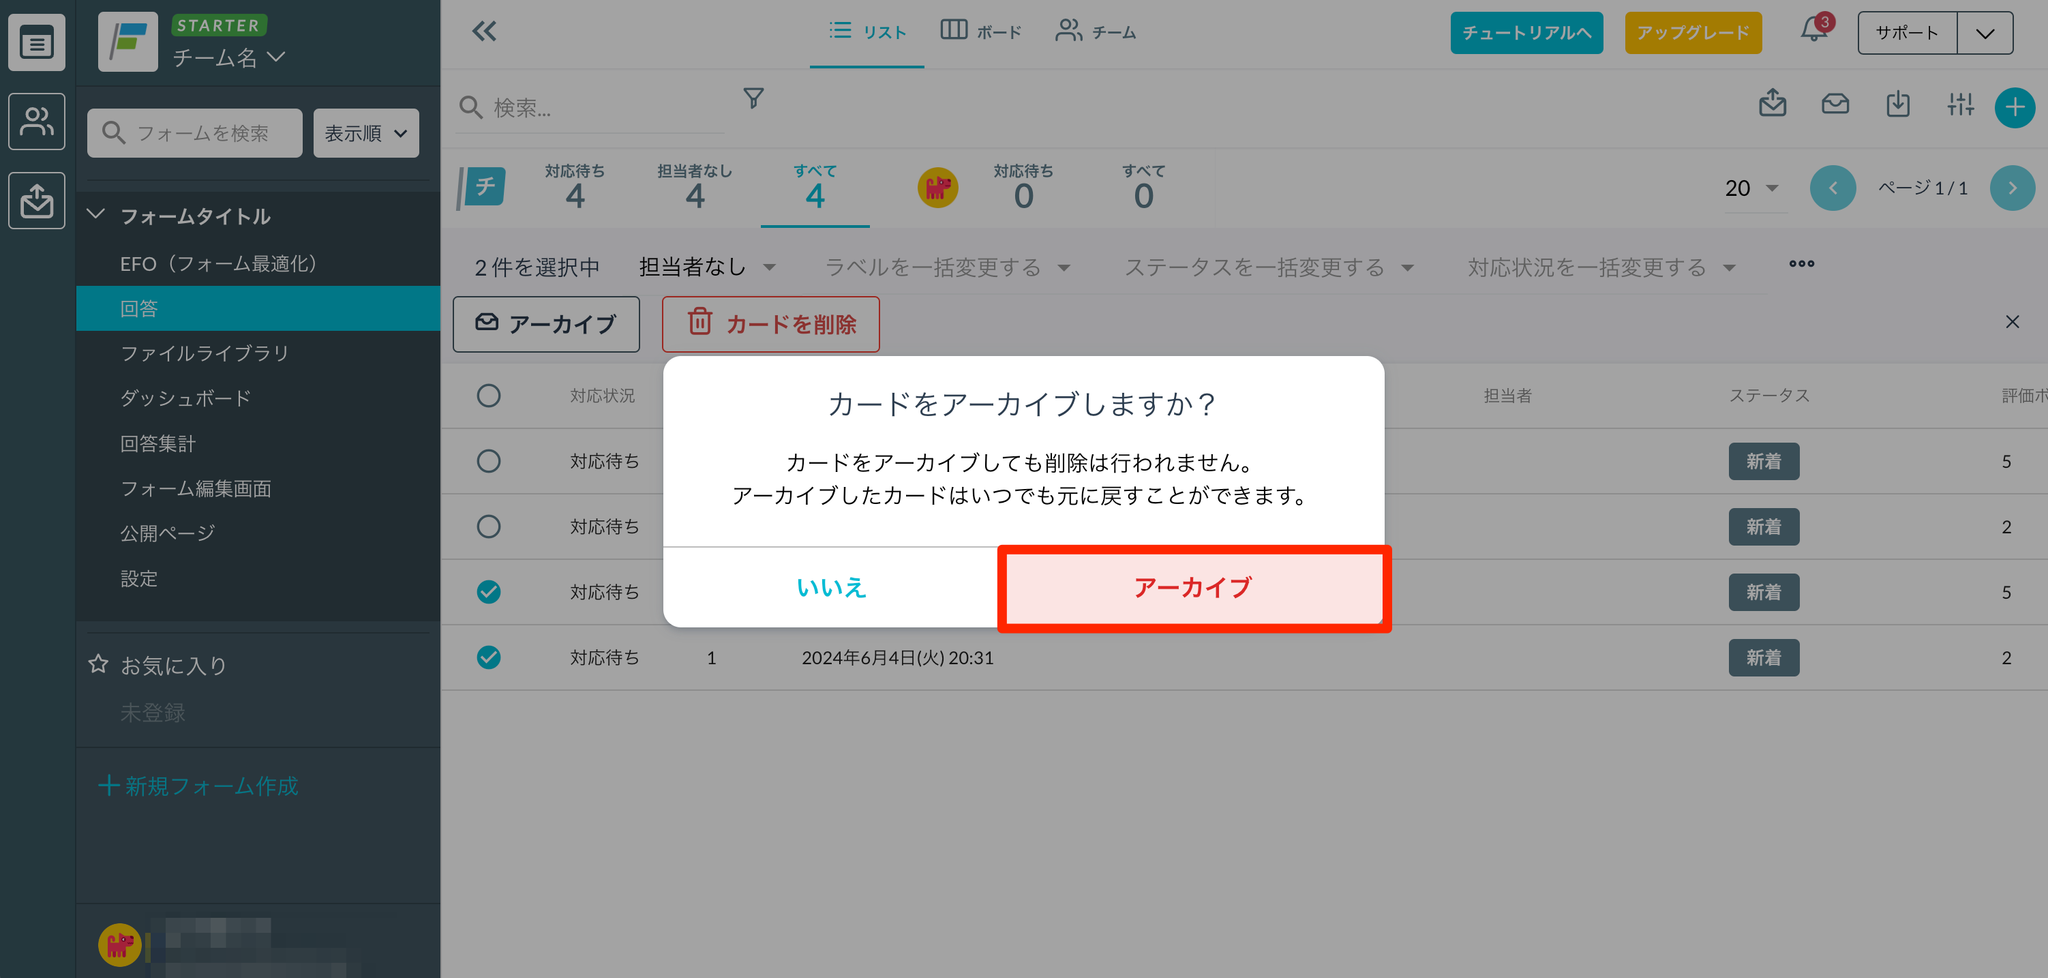2048x978 pixels.
Task: Click the フォームを検索 search field
Action: (x=196, y=133)
